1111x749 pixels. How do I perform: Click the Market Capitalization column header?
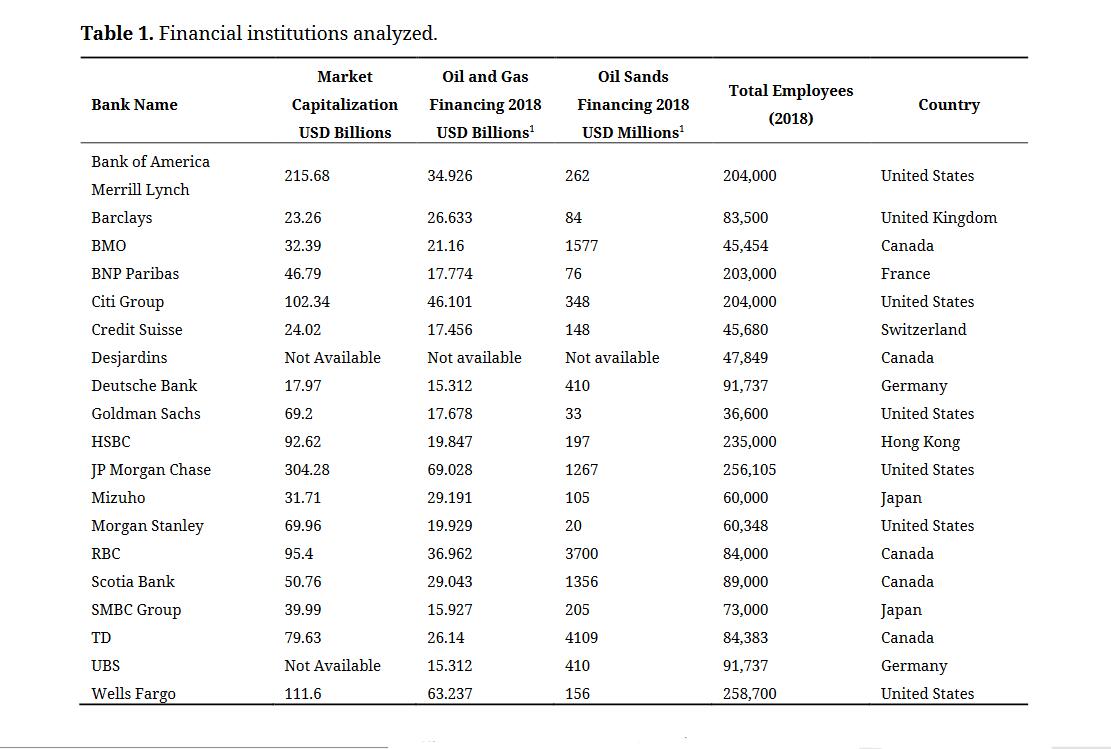click(344, 104)
